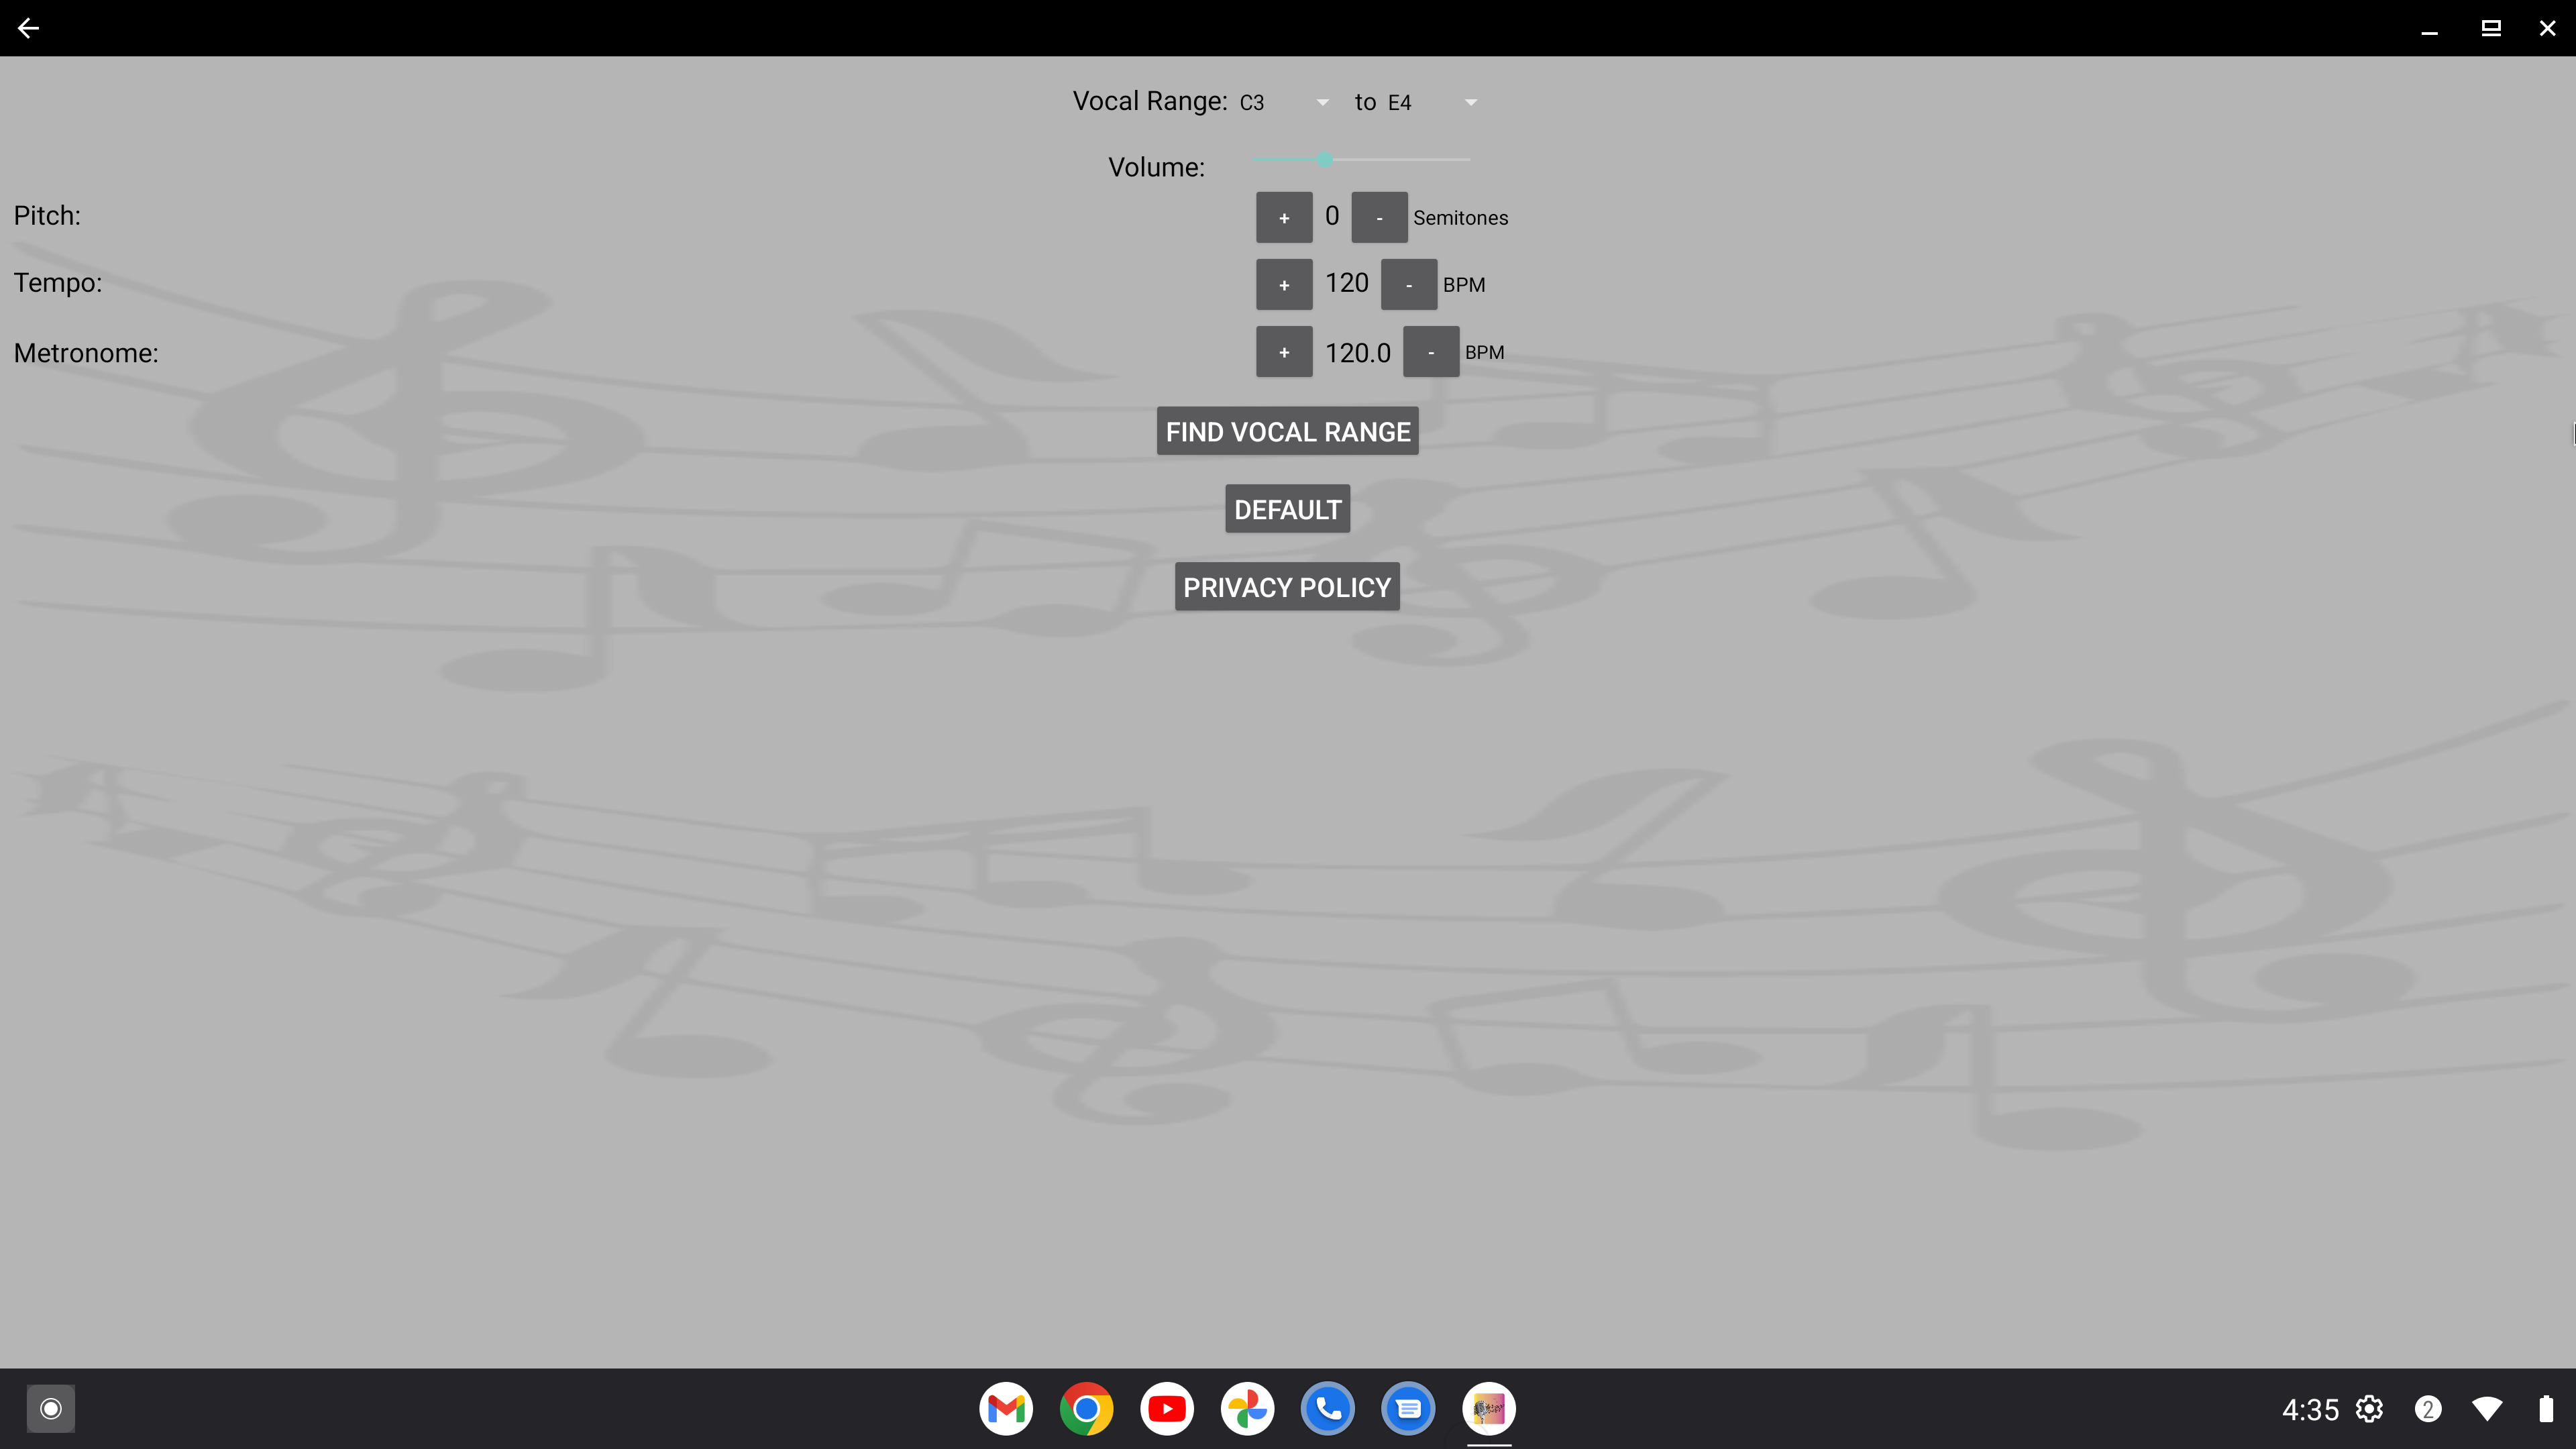
Task: Go back using the top-left arrow
Action: [28, 28]
